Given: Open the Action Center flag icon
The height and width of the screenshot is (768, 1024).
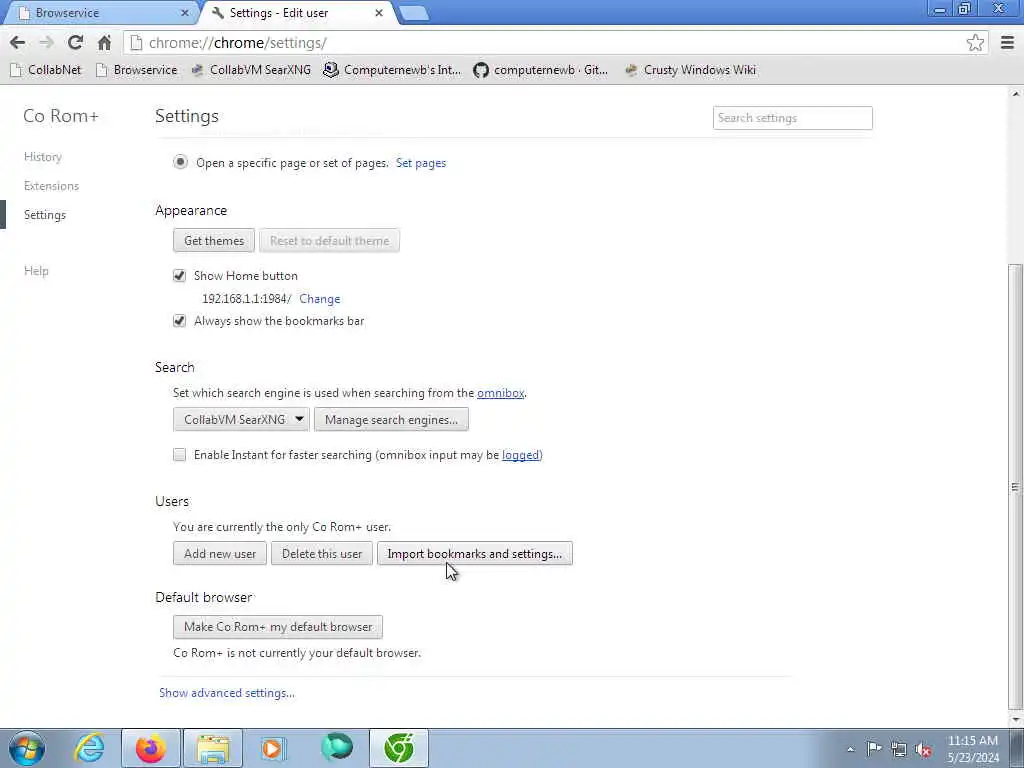Looking at the screenshot, I should 874,749.
